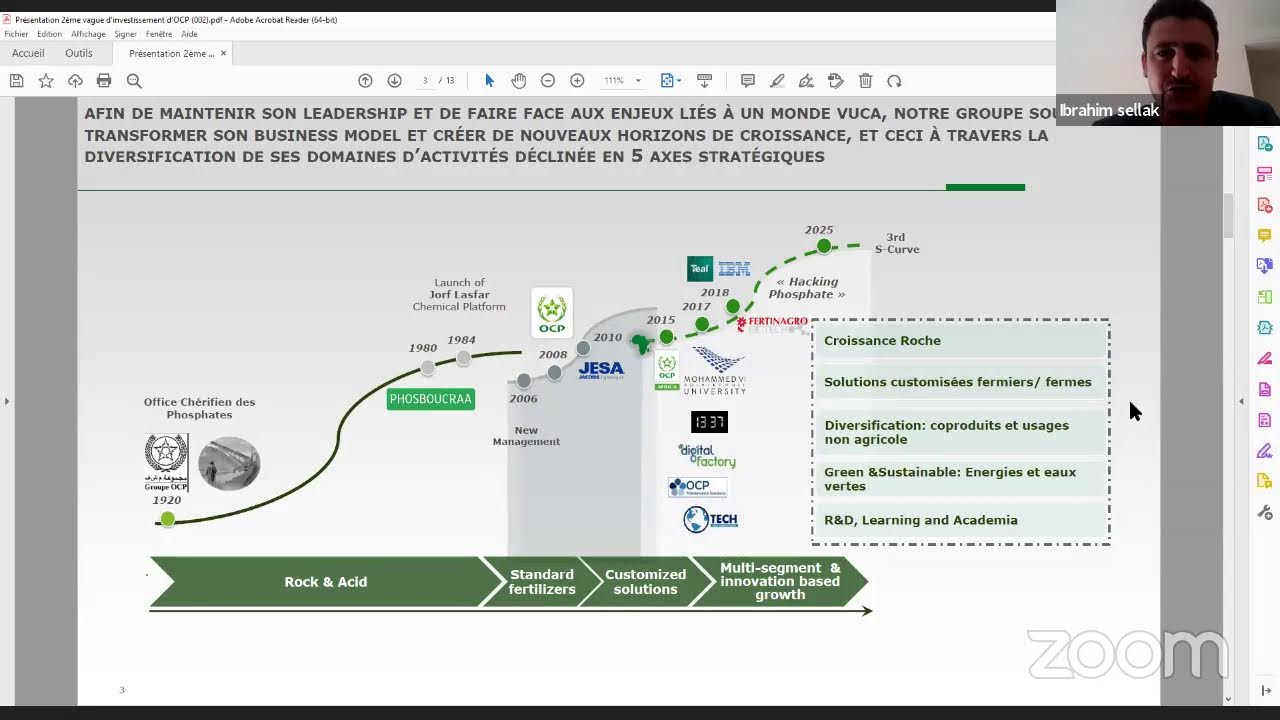Open the Fichier menu

coord(16,34)
